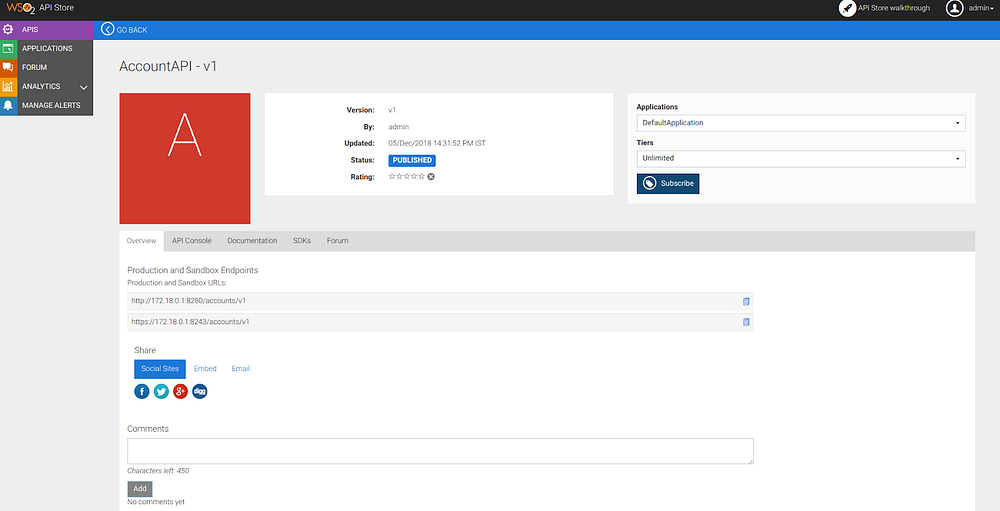Open the Tiers dropdown showing Unlimited
Image resolution: width=1000 pixels, height=511 pixels.
pos(801,158)
